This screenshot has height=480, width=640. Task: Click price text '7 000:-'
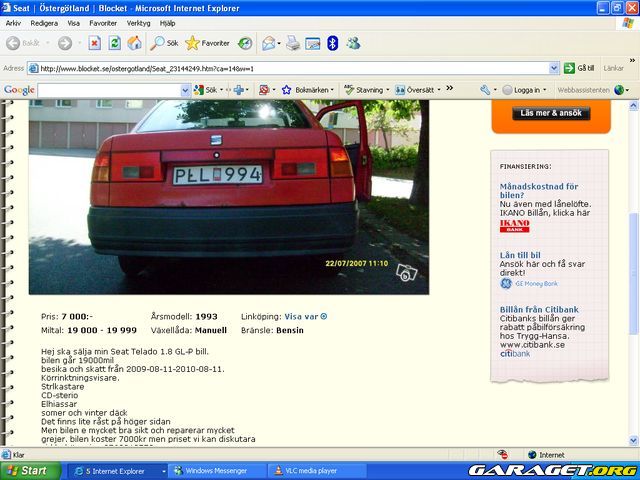(77, 316)
